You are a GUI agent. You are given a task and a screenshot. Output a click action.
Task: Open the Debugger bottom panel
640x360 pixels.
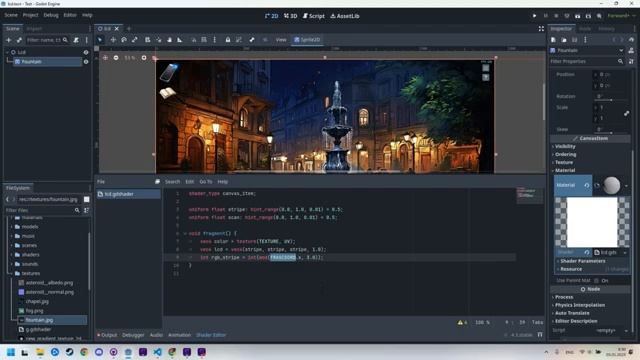coord(133,335)
